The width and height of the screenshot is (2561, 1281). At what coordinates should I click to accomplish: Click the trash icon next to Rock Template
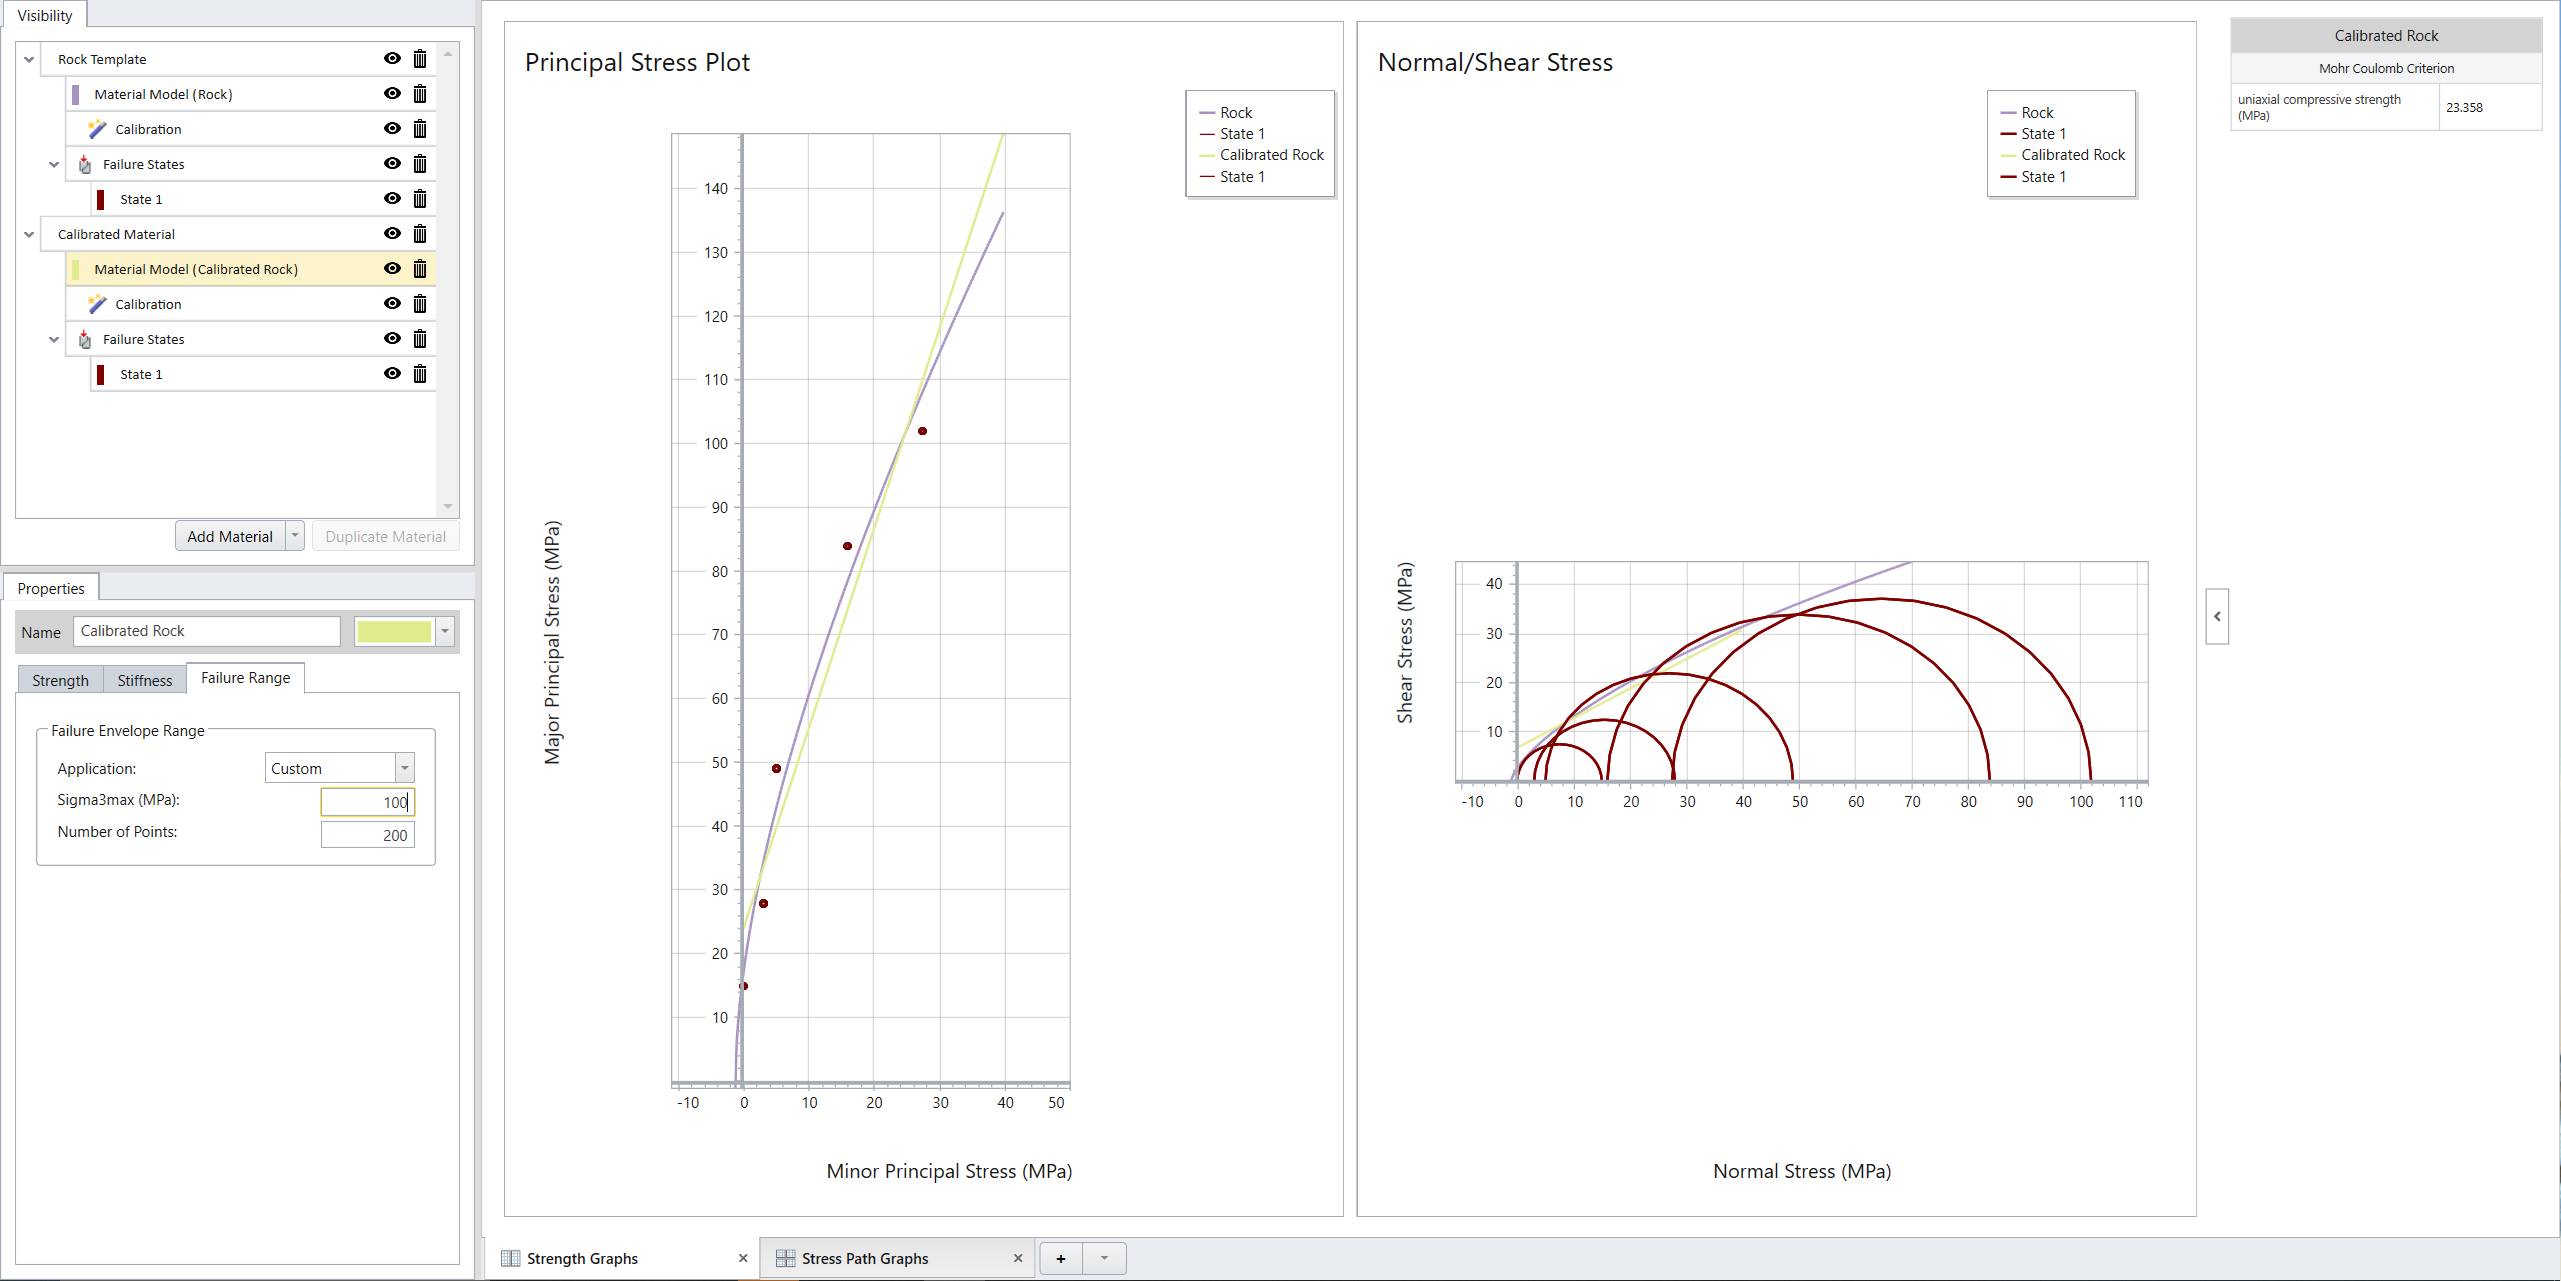(420, 58)
